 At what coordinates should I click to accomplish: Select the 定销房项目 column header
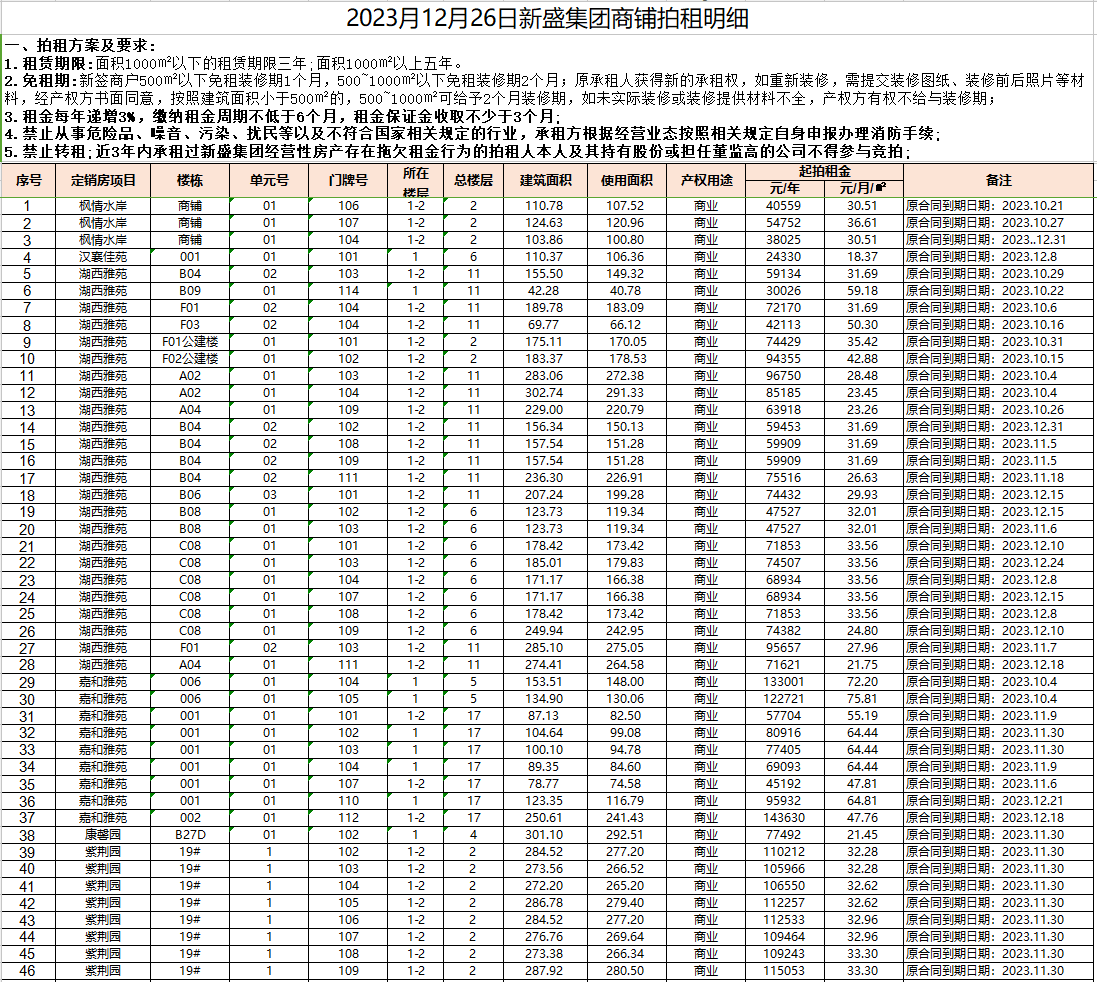(x=103, y=180)
